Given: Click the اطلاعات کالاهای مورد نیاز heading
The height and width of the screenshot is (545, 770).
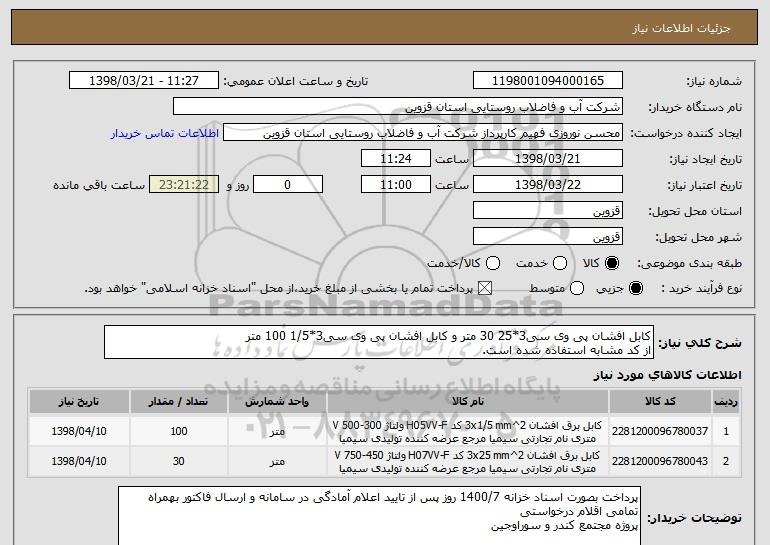Looking at the screenshot, I should tap(667, 375).
